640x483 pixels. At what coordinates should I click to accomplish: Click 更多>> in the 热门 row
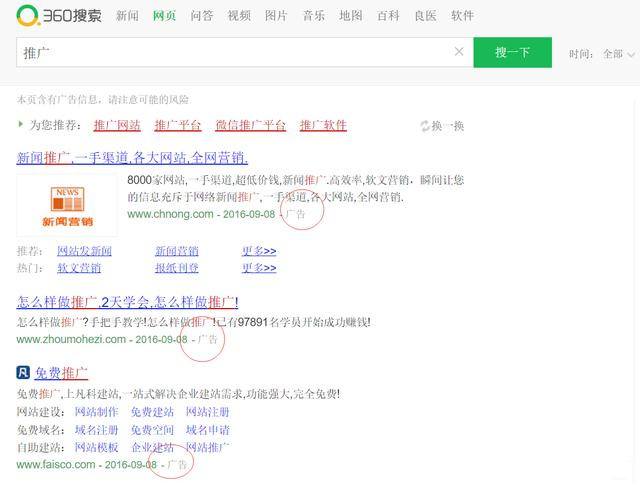pos(259,268)
